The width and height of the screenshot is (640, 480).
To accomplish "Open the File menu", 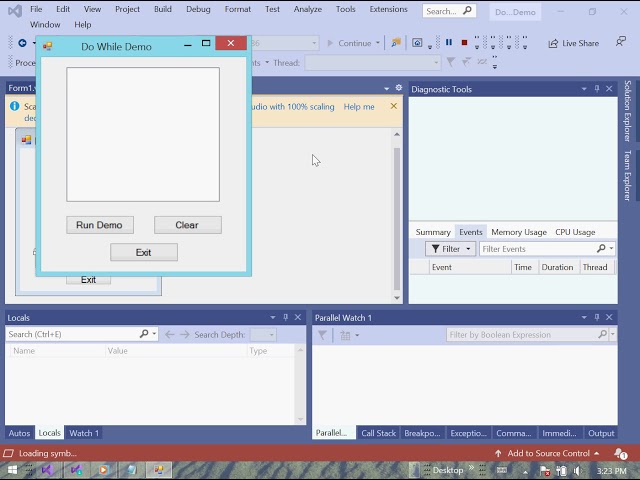I will point(36,9).
